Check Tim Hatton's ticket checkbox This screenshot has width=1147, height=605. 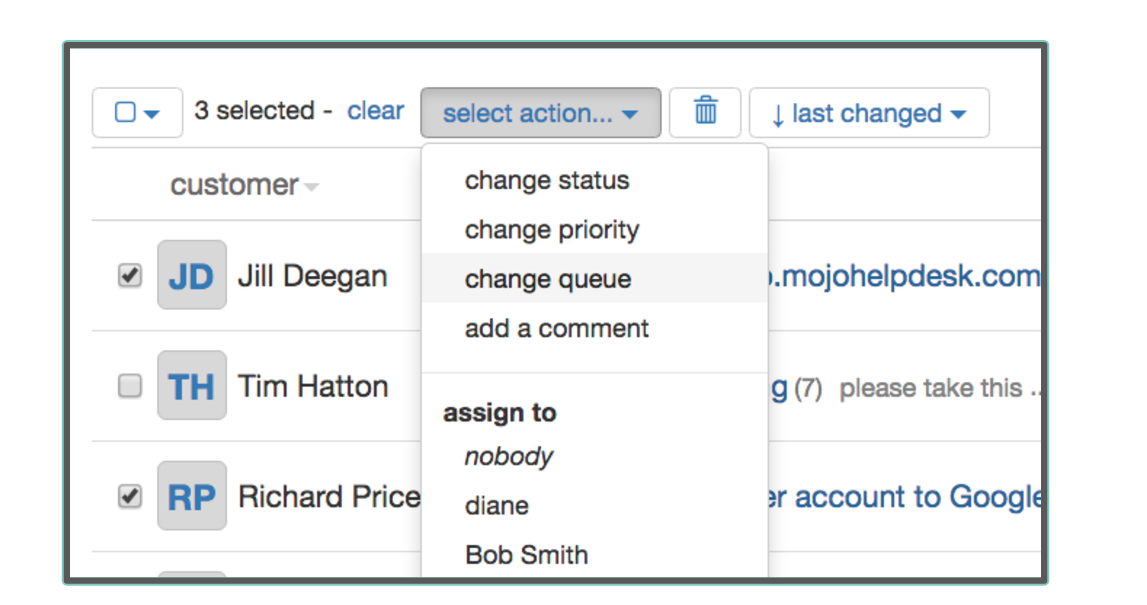[130, 386]
